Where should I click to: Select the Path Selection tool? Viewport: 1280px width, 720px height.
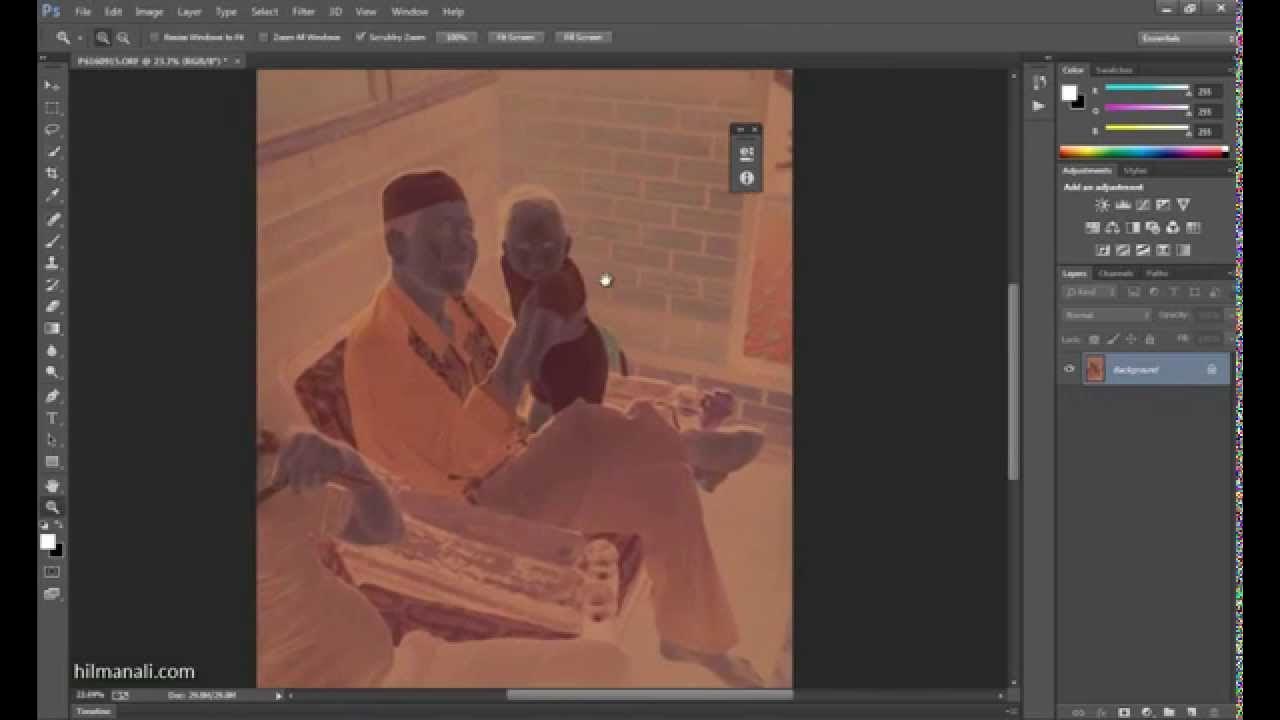coord(52,440)
